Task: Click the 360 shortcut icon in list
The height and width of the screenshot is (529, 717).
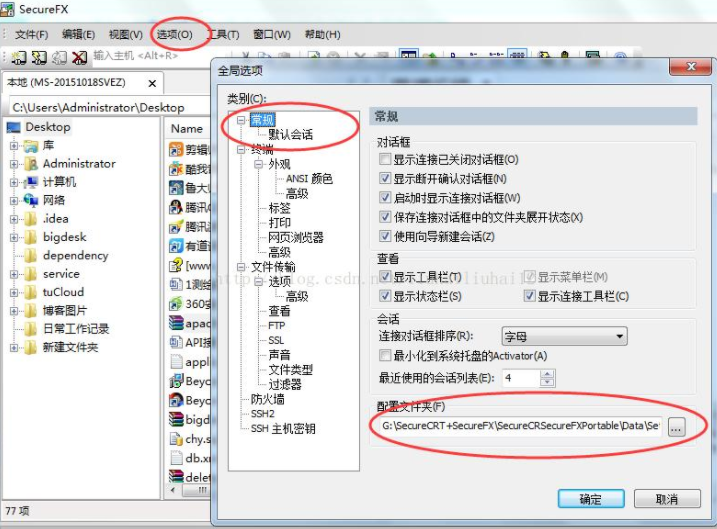Action: pyautogui.click(x=176, y=304)
